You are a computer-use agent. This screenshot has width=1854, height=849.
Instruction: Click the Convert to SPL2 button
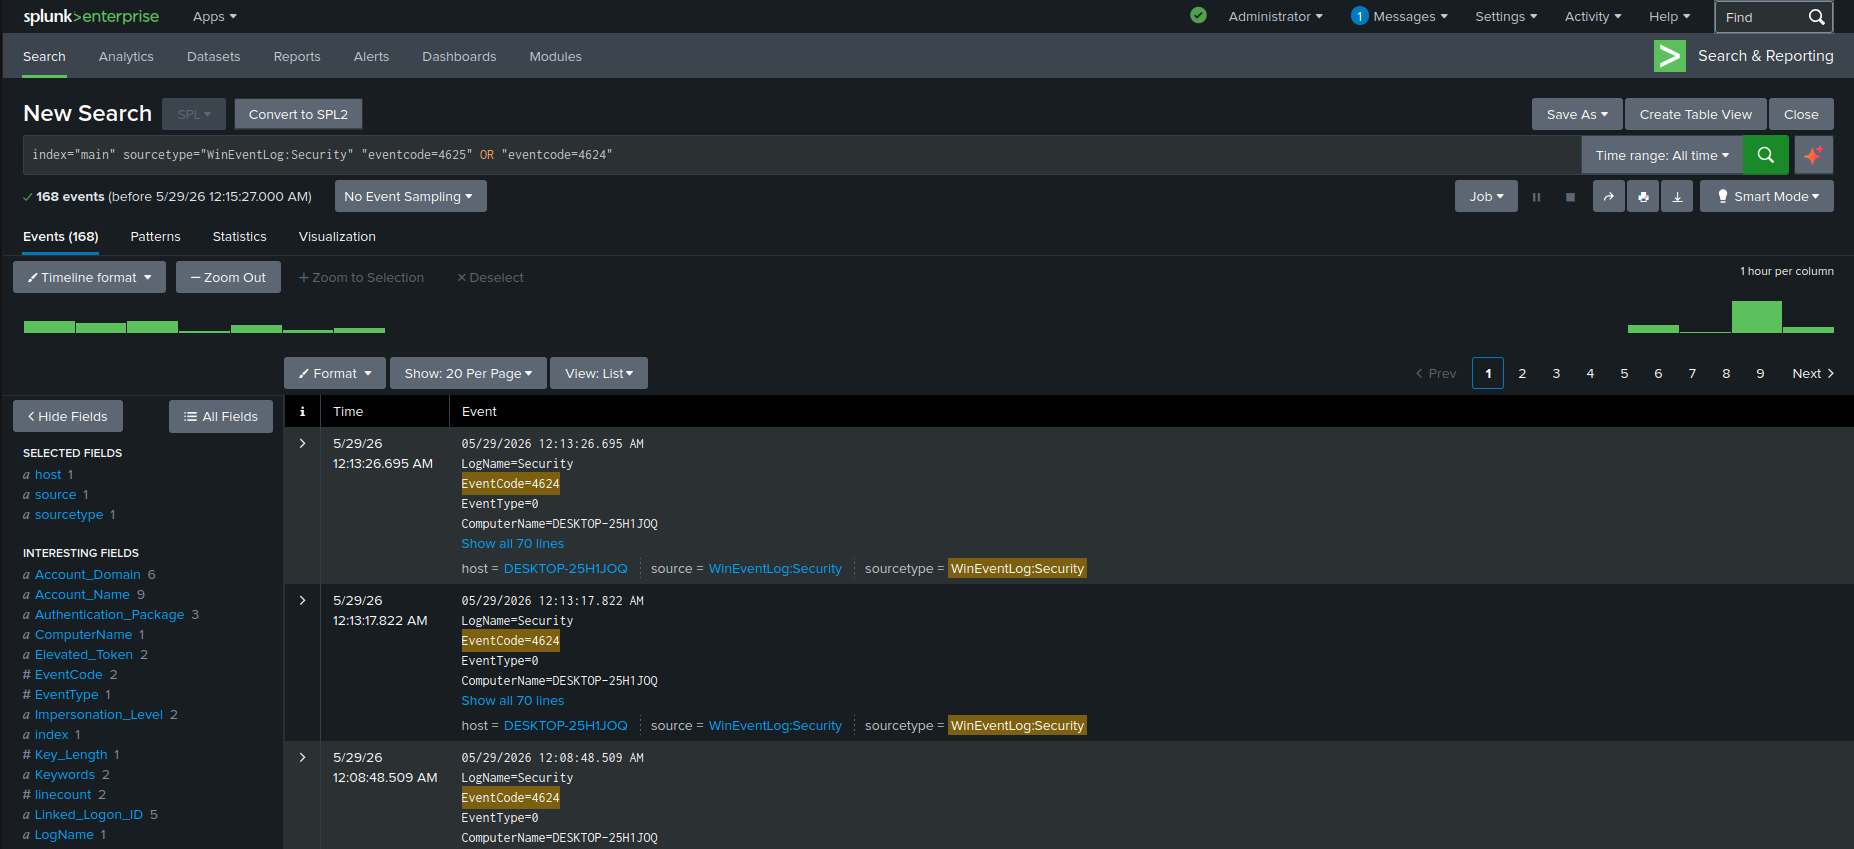pyautogui.click(x=298, y=114)
